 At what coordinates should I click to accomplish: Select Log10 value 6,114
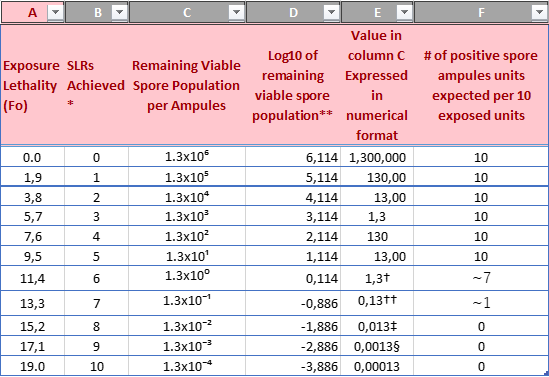[293, 157]
